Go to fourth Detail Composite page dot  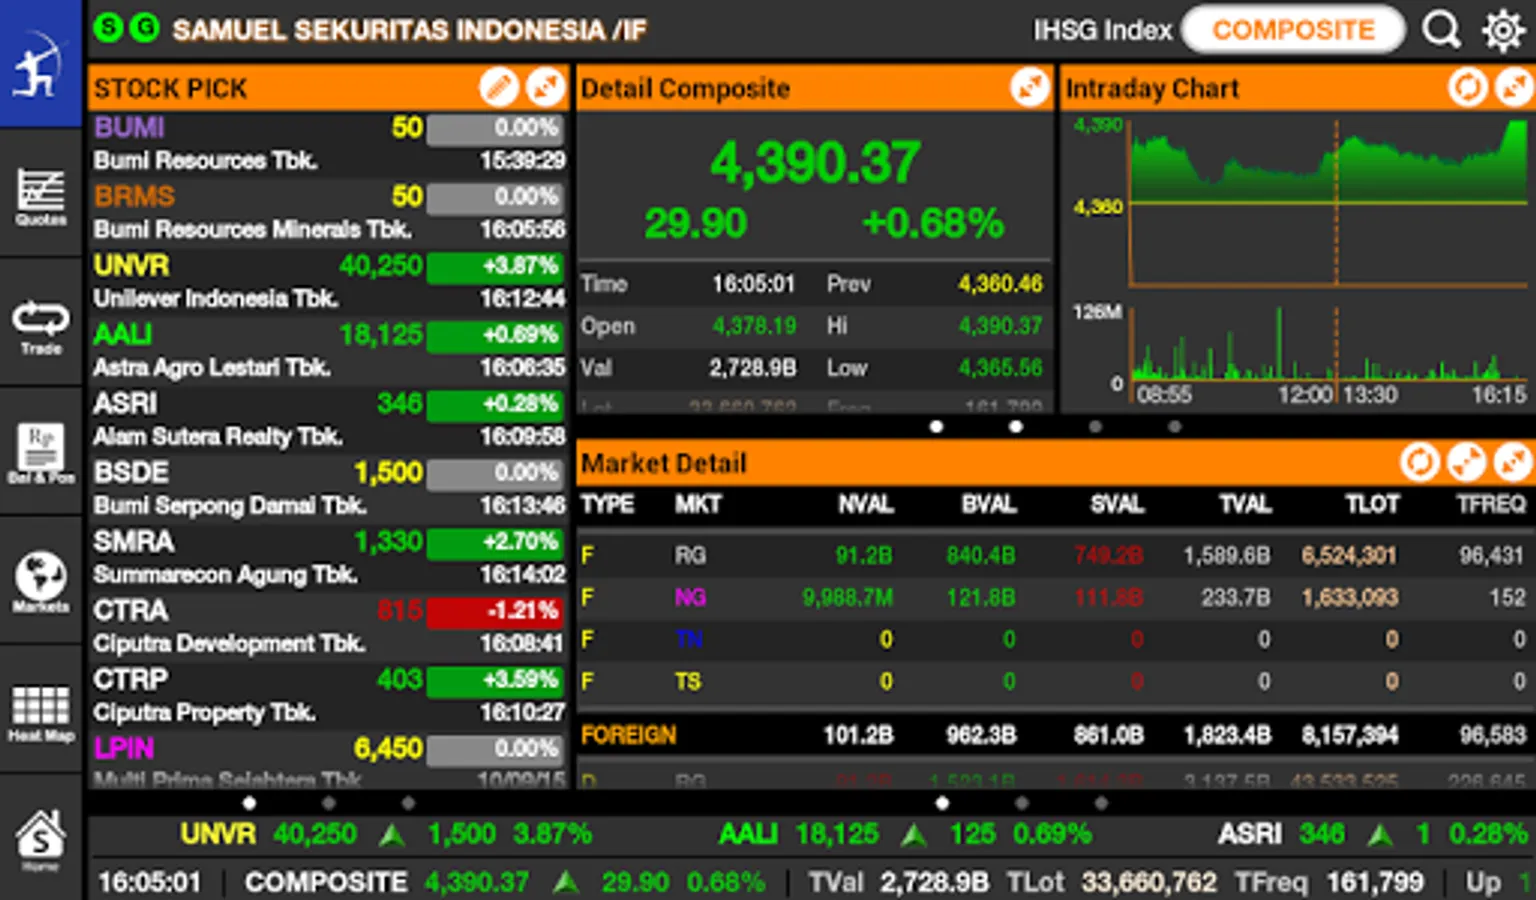1174,427
